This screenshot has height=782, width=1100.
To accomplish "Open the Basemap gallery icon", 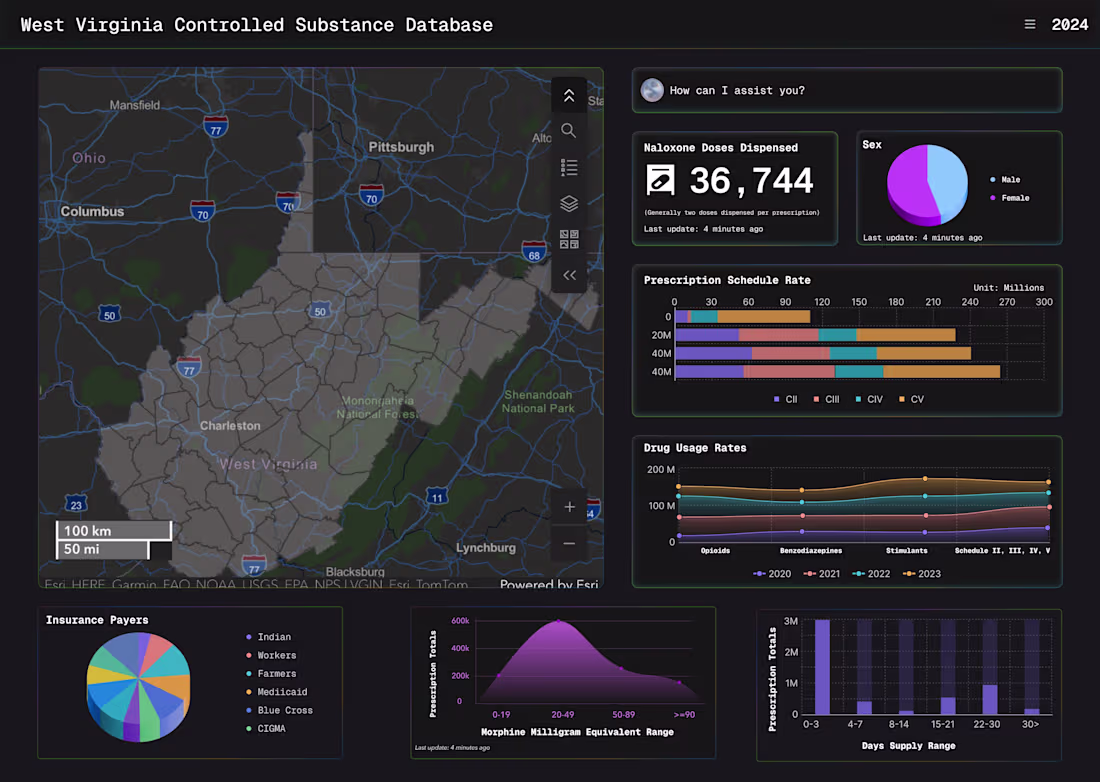I will tap(569, 239).
